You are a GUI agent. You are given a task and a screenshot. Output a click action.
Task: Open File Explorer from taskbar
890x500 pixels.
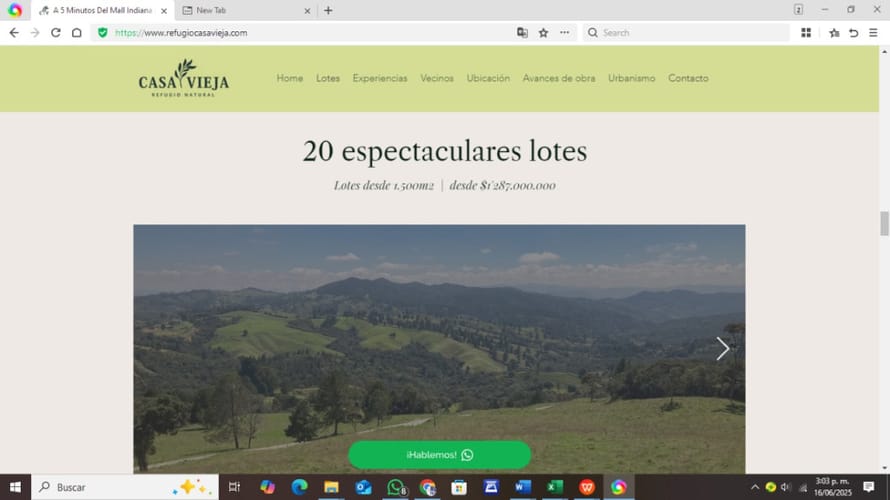coord(331,487)
